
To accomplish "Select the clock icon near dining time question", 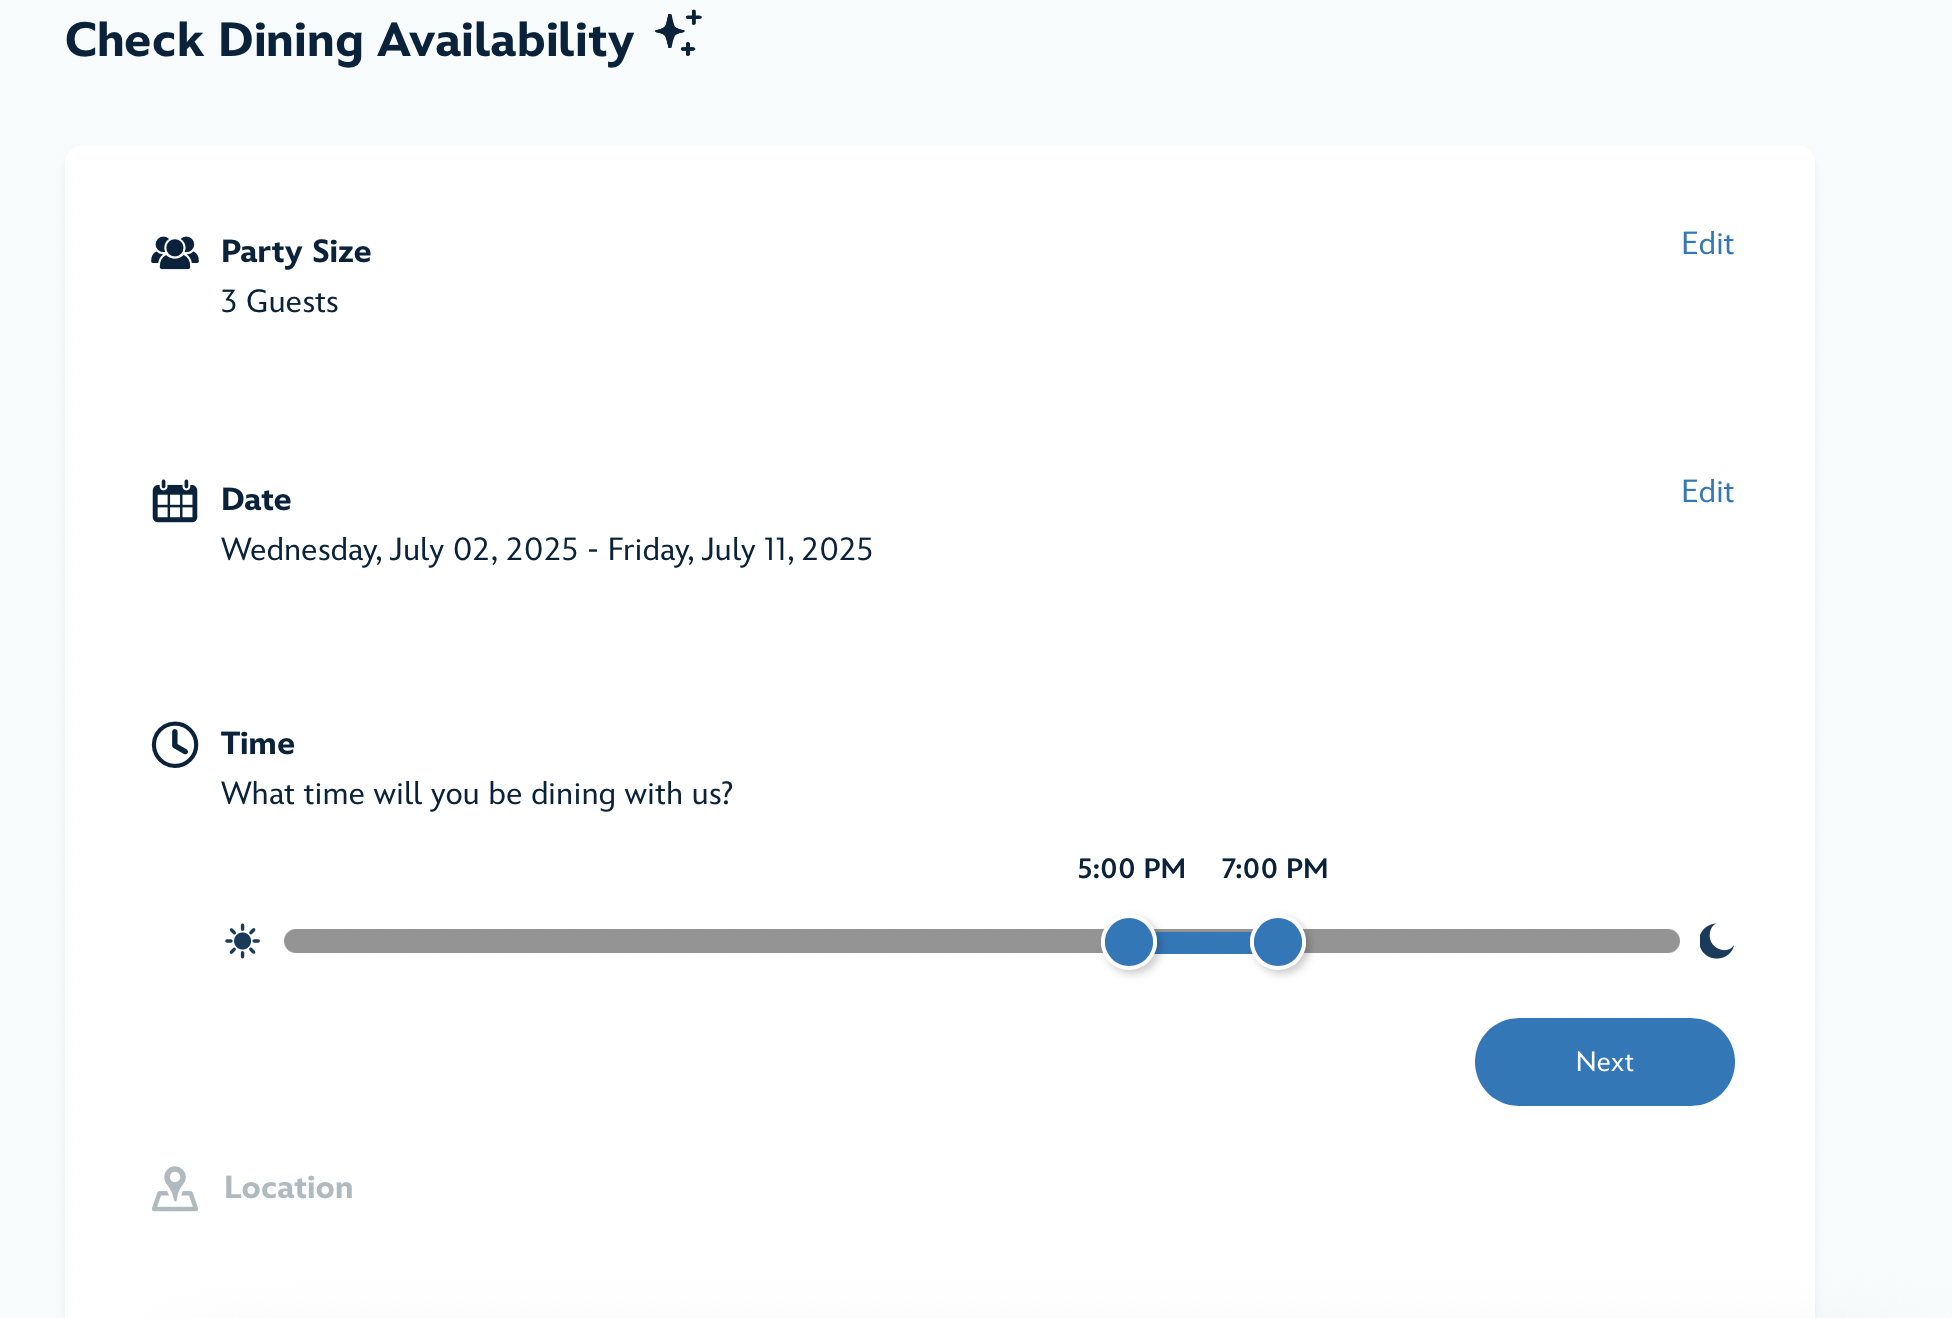I will [x=174, y=745].
